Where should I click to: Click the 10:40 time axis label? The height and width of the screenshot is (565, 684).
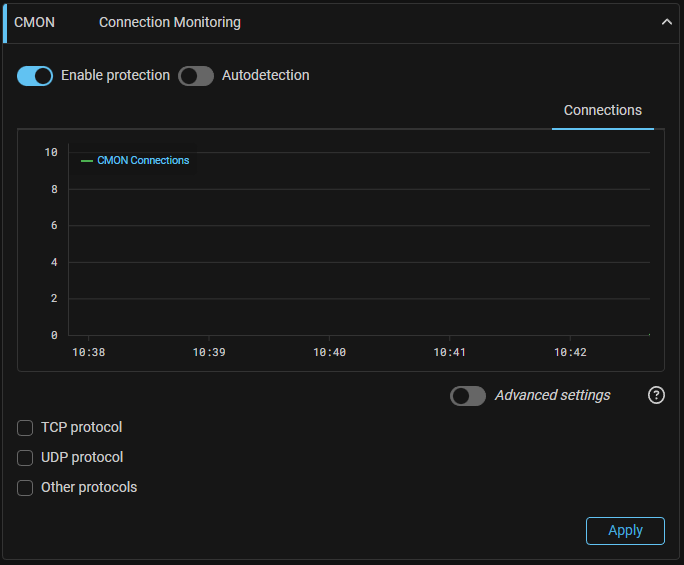[329, 352]
